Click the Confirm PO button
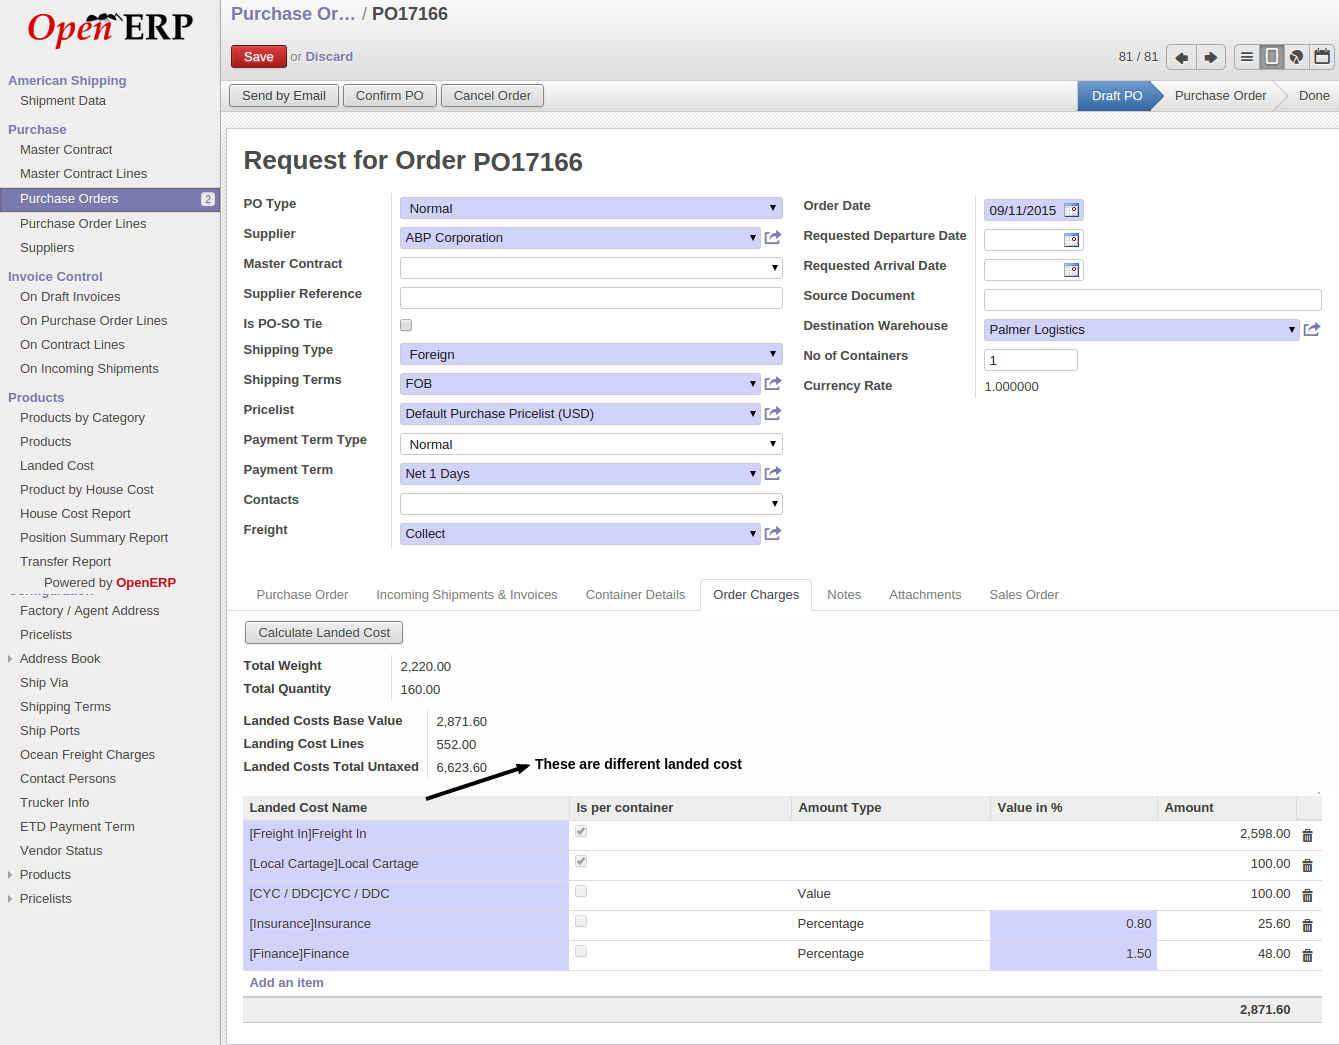The image size is (1339, 1045). tap(390, 96)
